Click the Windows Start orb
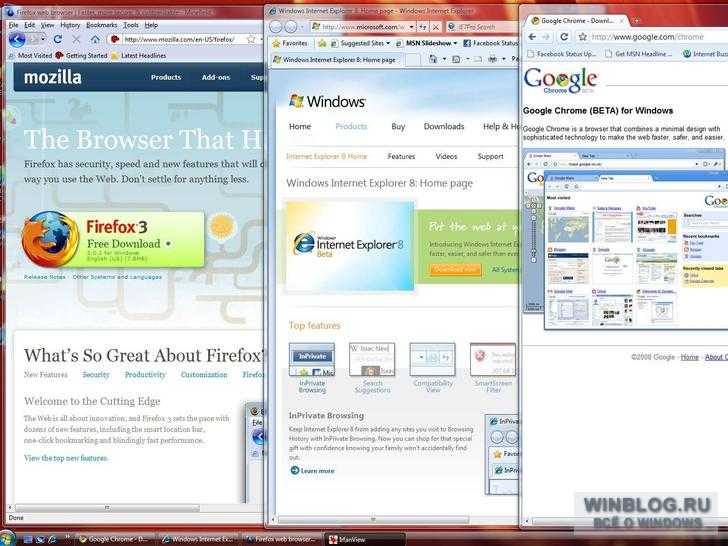 tap(7, 538)
